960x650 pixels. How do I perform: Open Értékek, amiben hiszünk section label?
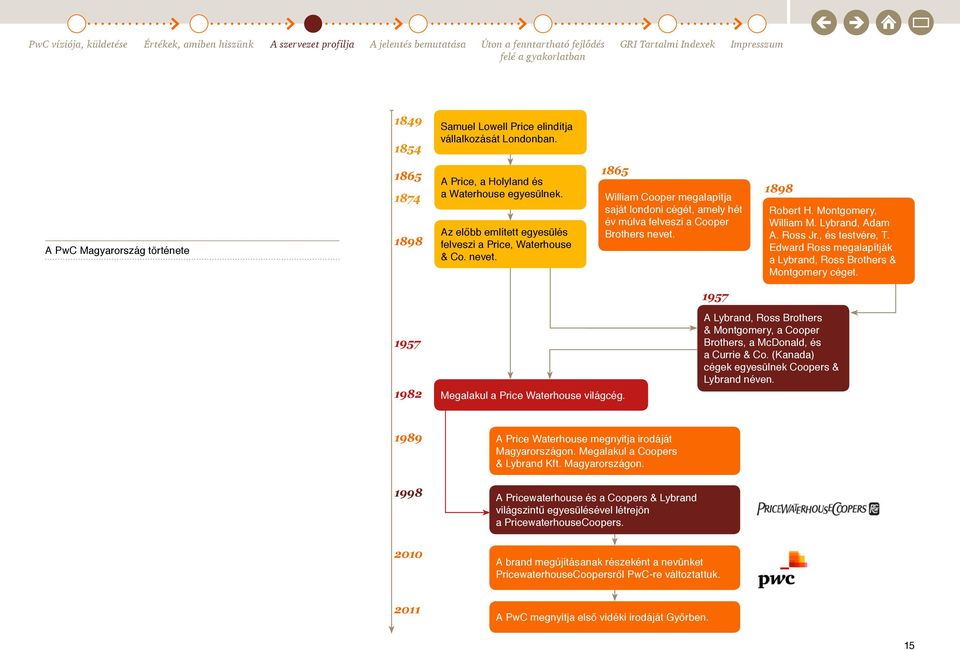coord(198,44)
